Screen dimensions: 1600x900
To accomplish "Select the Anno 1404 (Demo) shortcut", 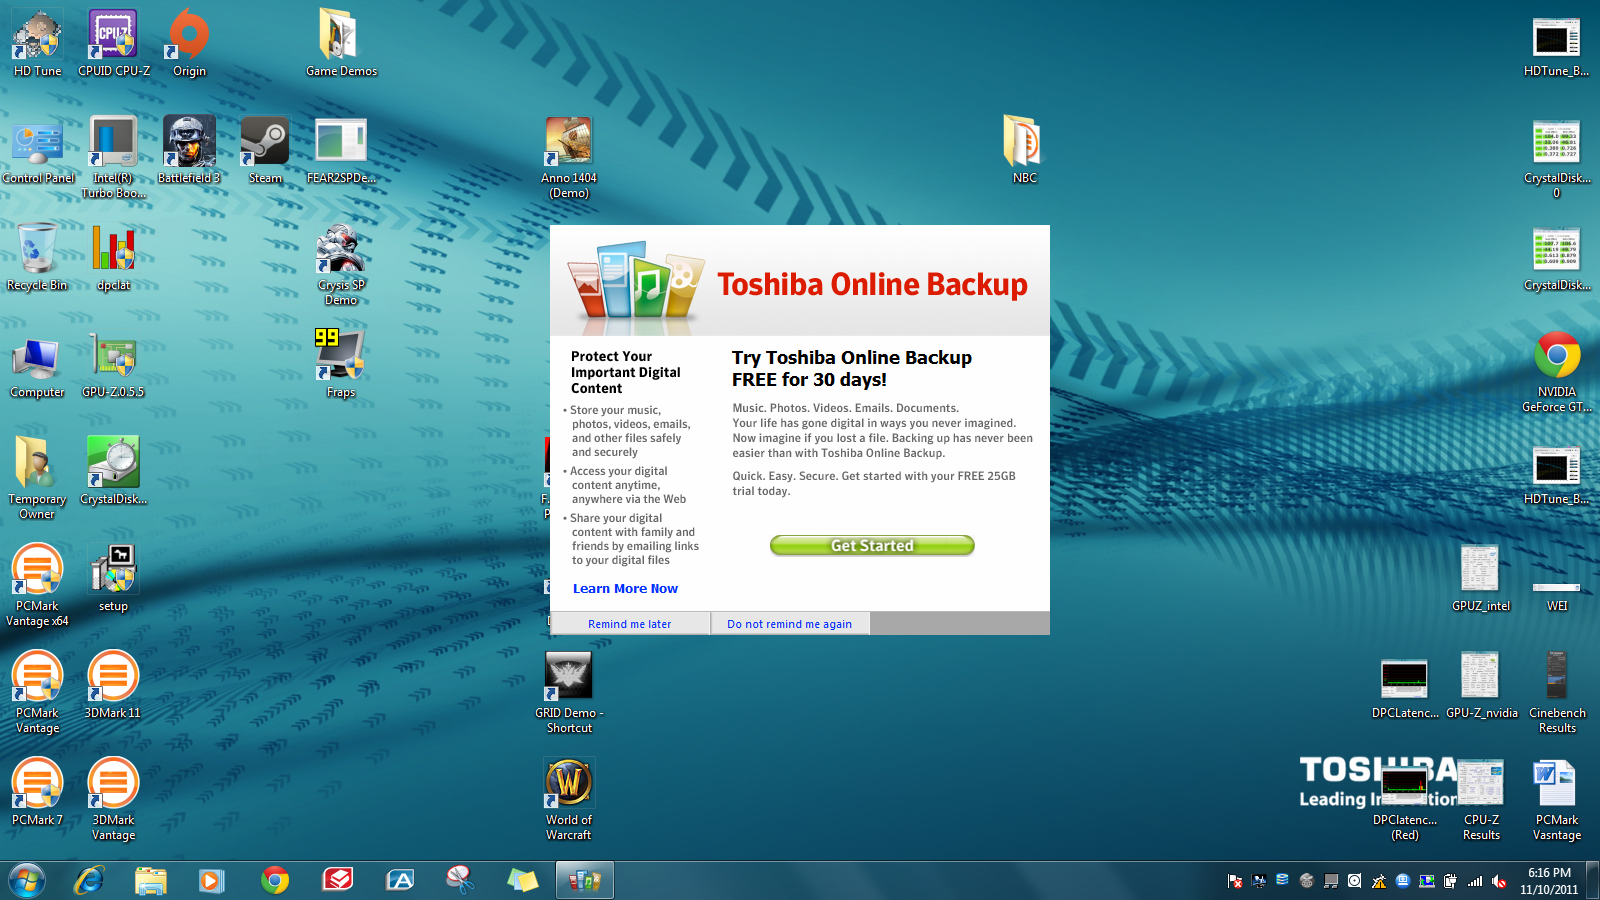I will [x=569, y=157].
